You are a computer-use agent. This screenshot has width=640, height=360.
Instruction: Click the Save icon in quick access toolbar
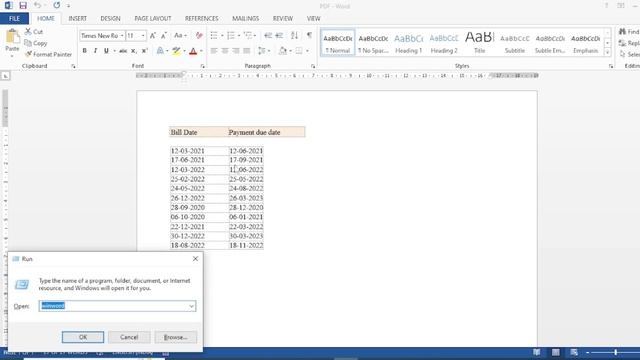pos(23,5)
